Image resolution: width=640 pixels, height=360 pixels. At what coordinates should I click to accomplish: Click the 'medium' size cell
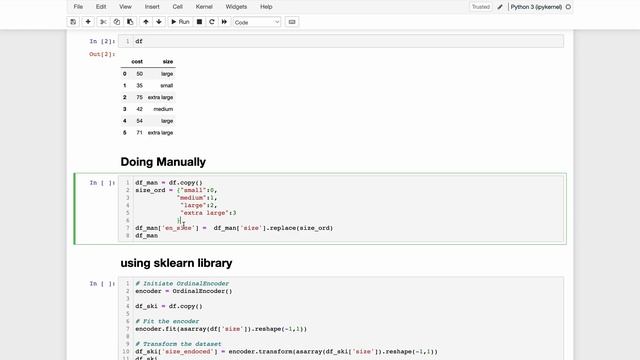coord(163,109)
